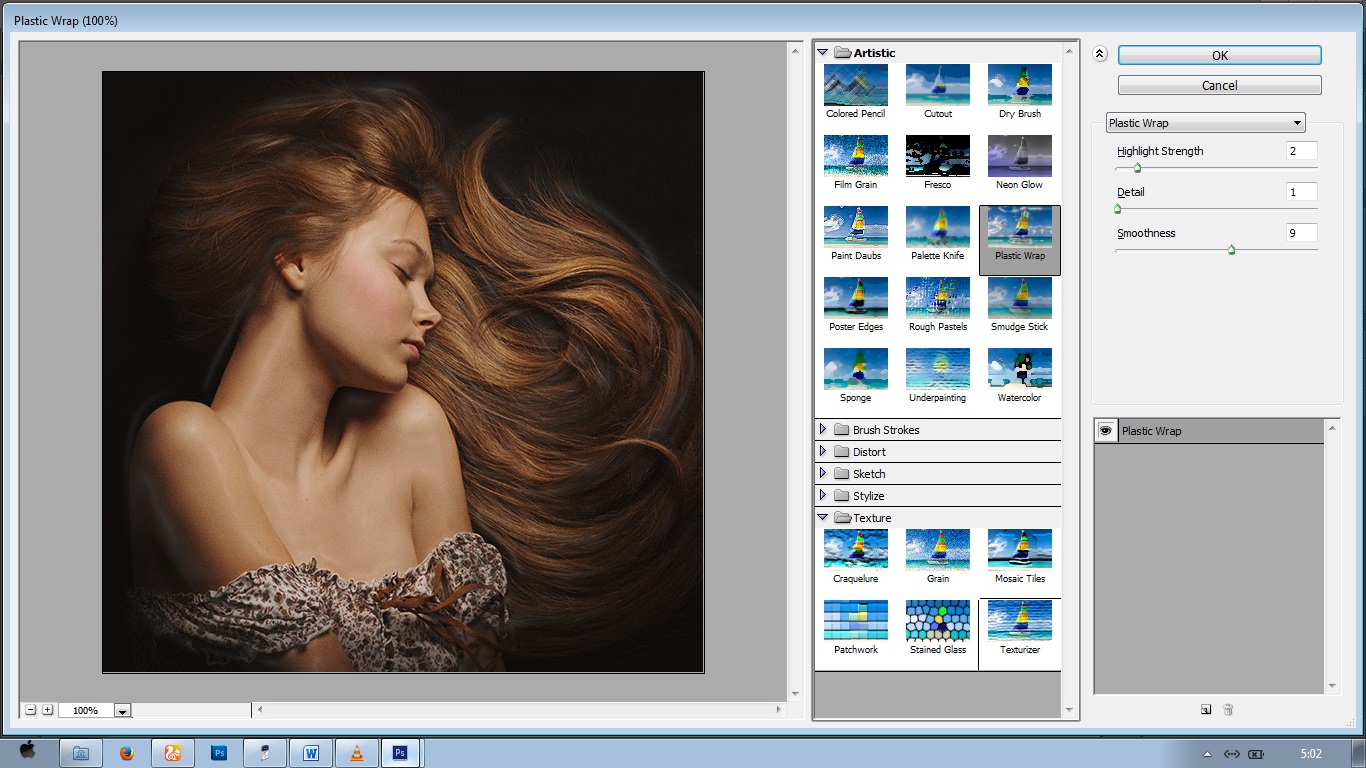The width and height of the screenshot is (1366, 768).
Task: Delete the effect layer via trash icon
Action: tap(1228, 710)
